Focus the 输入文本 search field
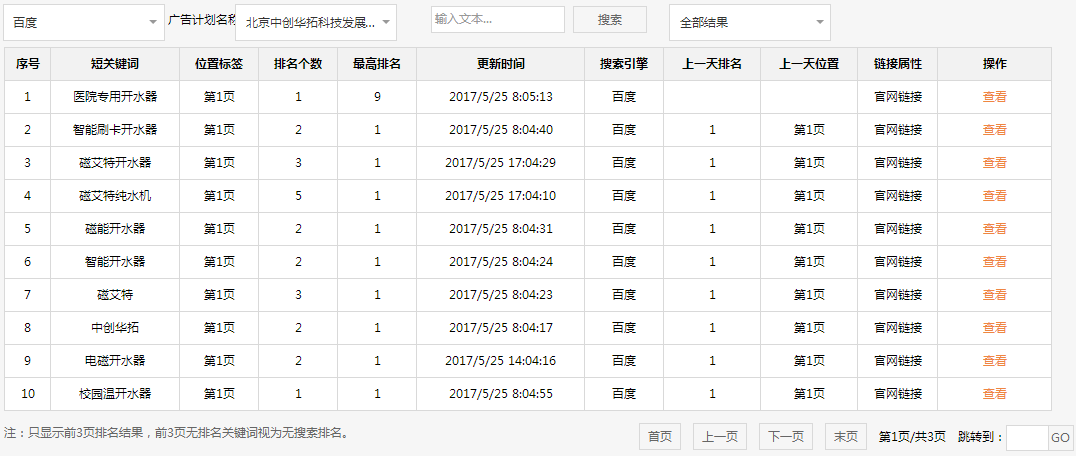 (498, 20)
